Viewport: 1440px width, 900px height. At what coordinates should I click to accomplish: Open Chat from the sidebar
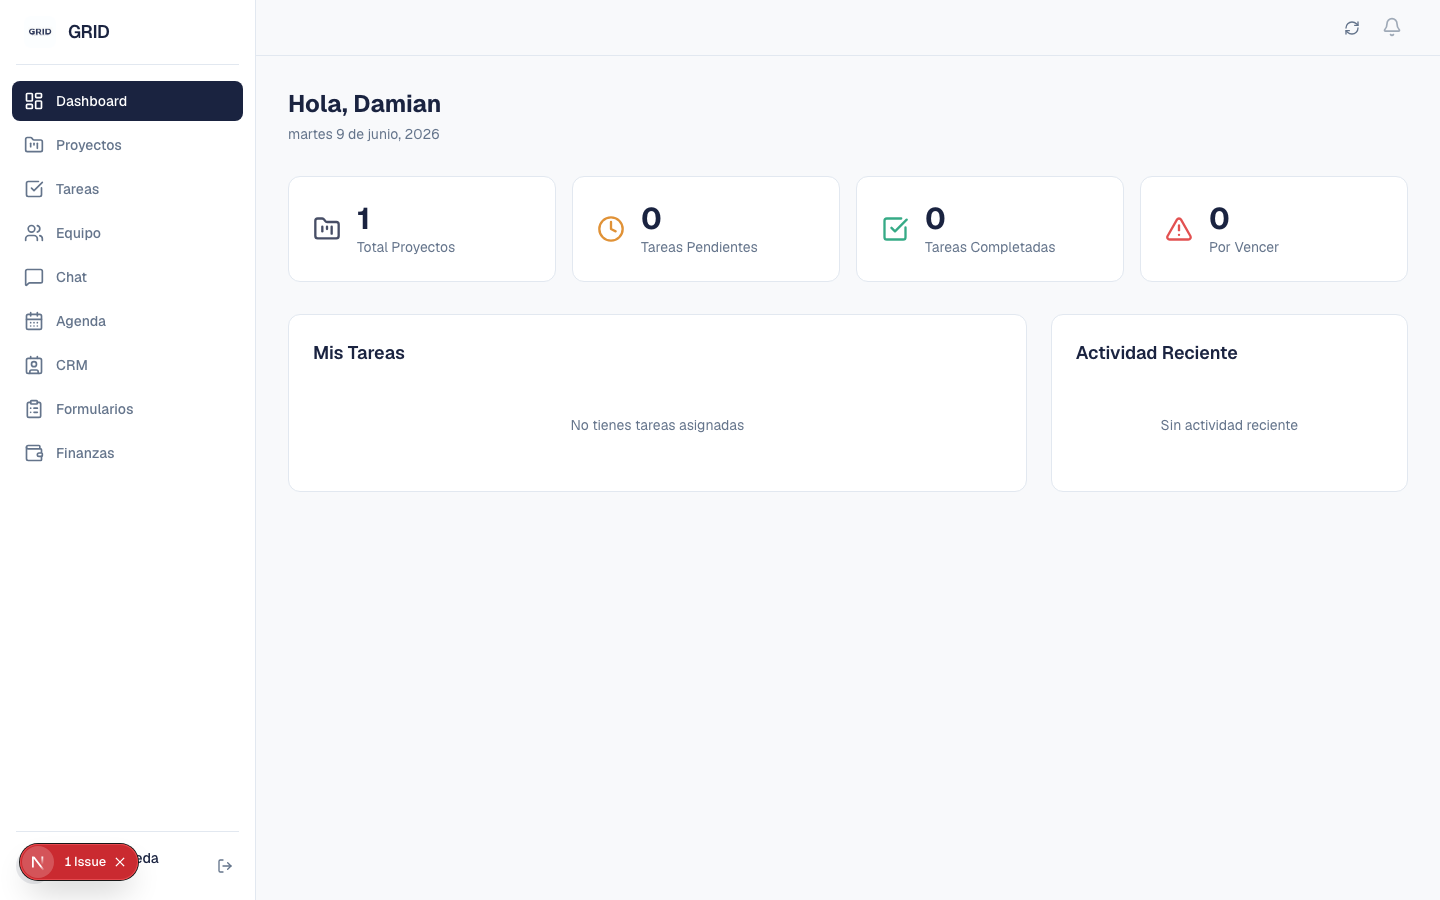[x=127, y=277]
